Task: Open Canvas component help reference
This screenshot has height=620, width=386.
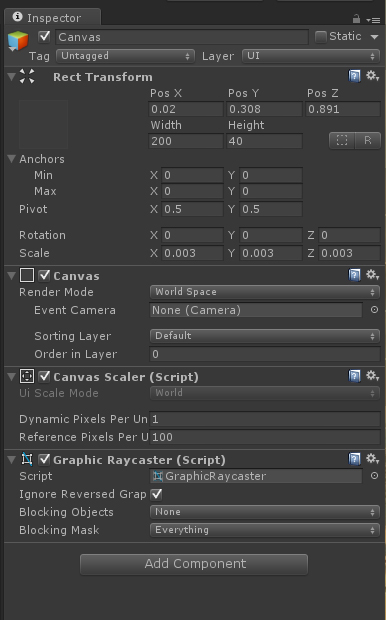Action: [x=354, y=274]
